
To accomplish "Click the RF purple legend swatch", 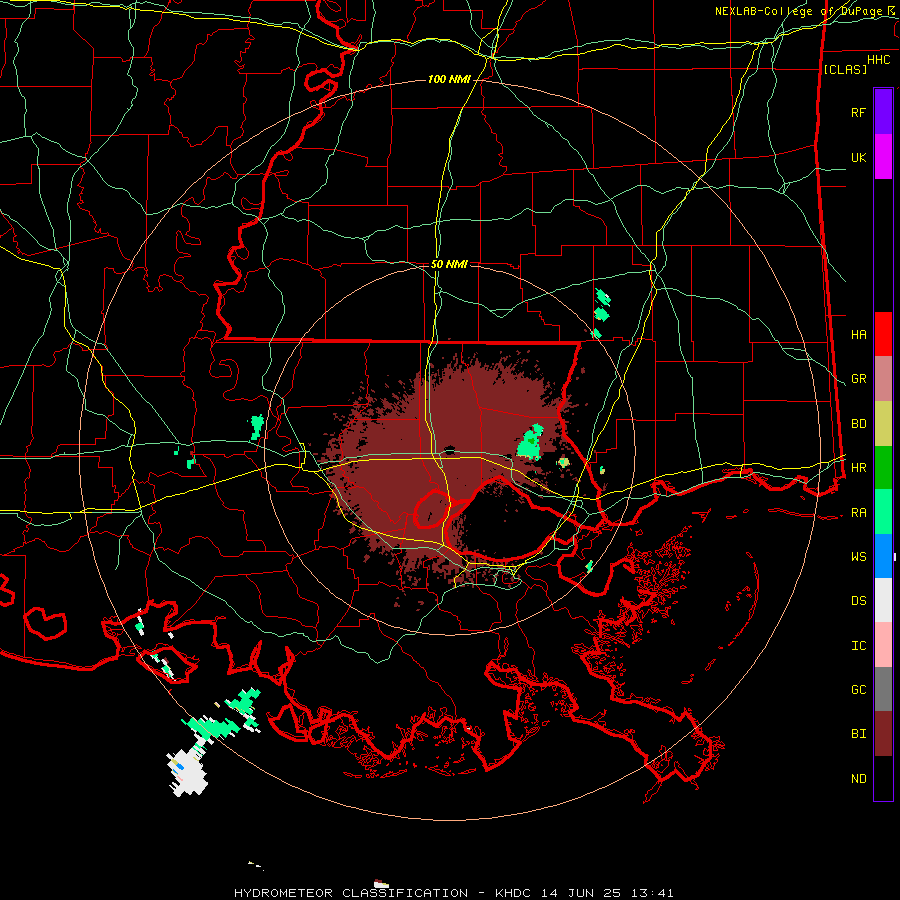I will click(883, 112).
